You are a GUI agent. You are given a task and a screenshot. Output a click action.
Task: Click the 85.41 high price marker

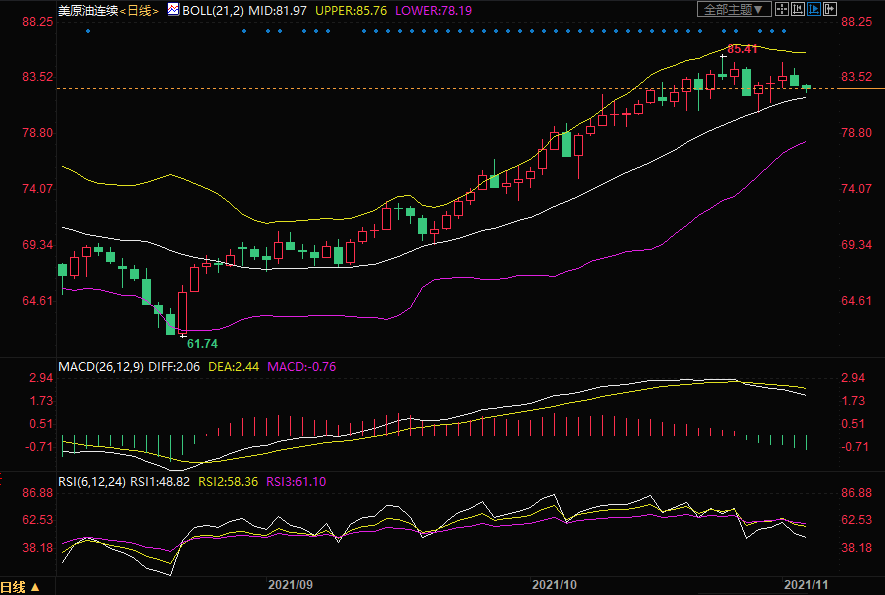(x=741, y=49)
